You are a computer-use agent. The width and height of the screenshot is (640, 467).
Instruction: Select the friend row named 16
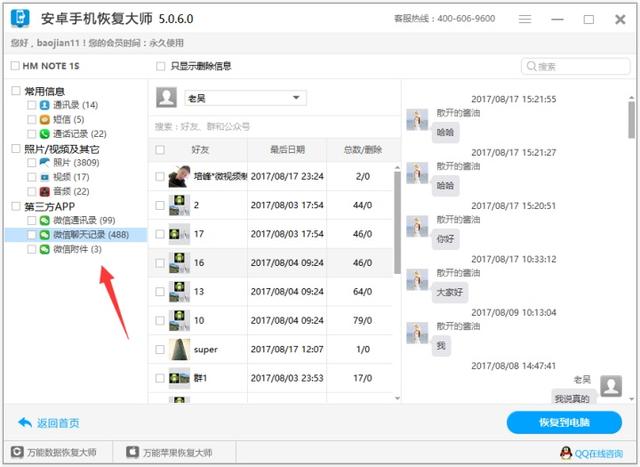click(271, 263)
